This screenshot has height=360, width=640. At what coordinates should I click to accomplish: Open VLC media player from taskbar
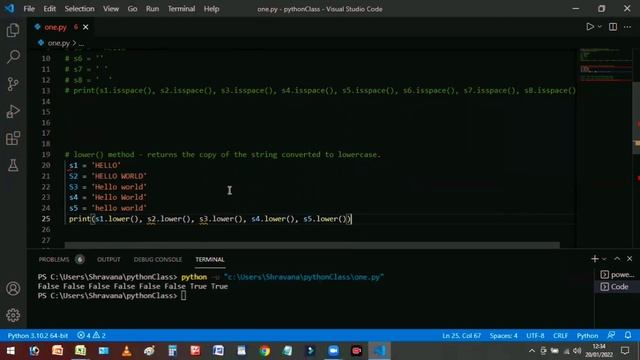127,351
